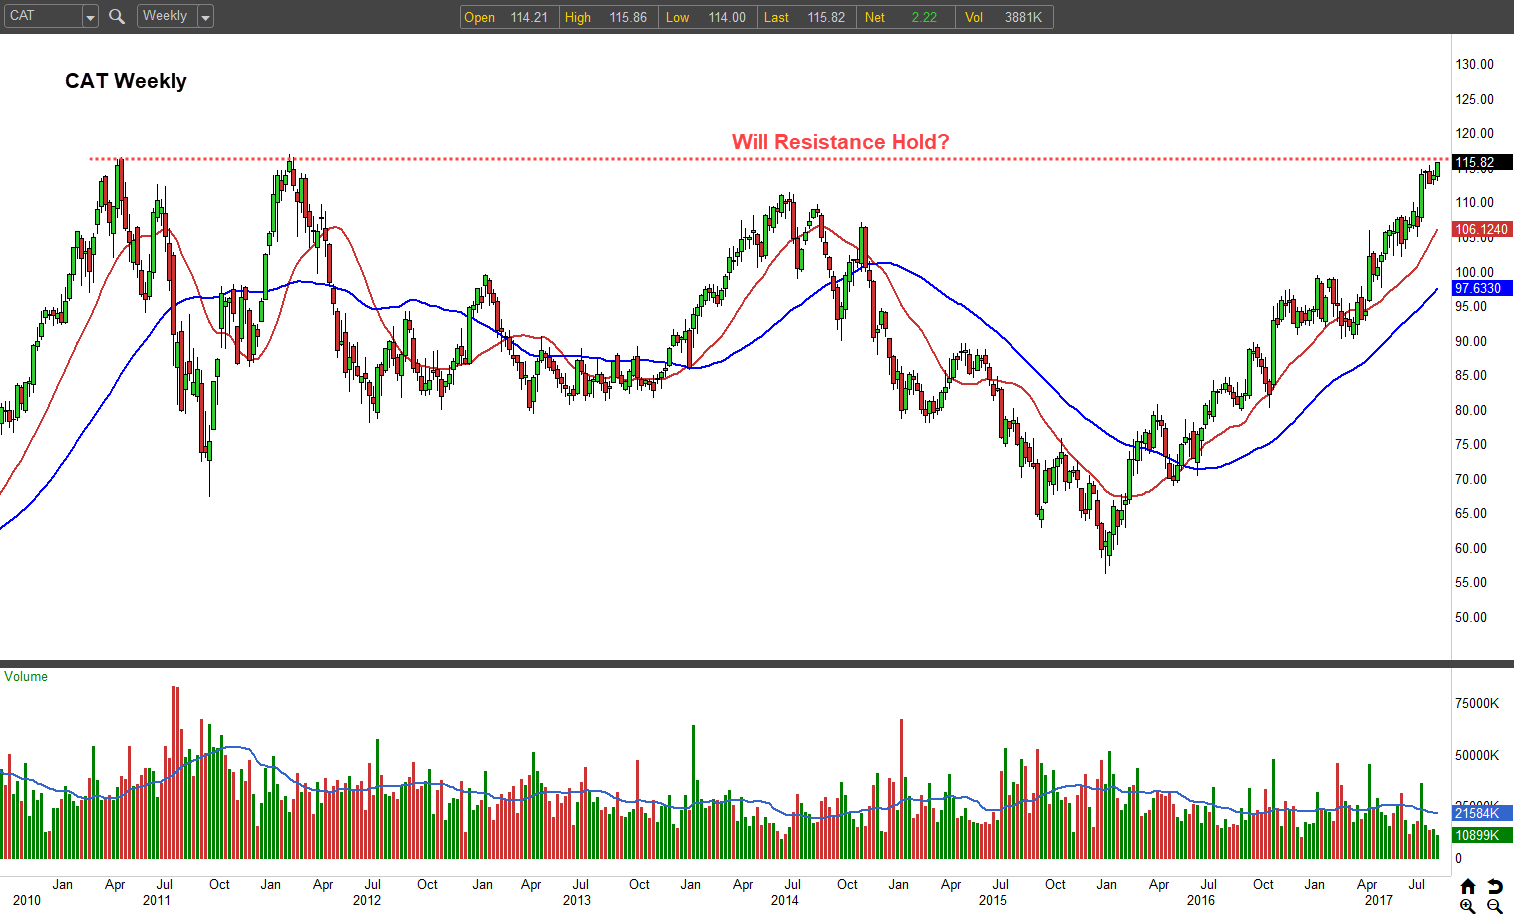Viewport: 1514px width, 916px height.
Task: Click the 75000K volume axis label
Action: (1477, 703)
